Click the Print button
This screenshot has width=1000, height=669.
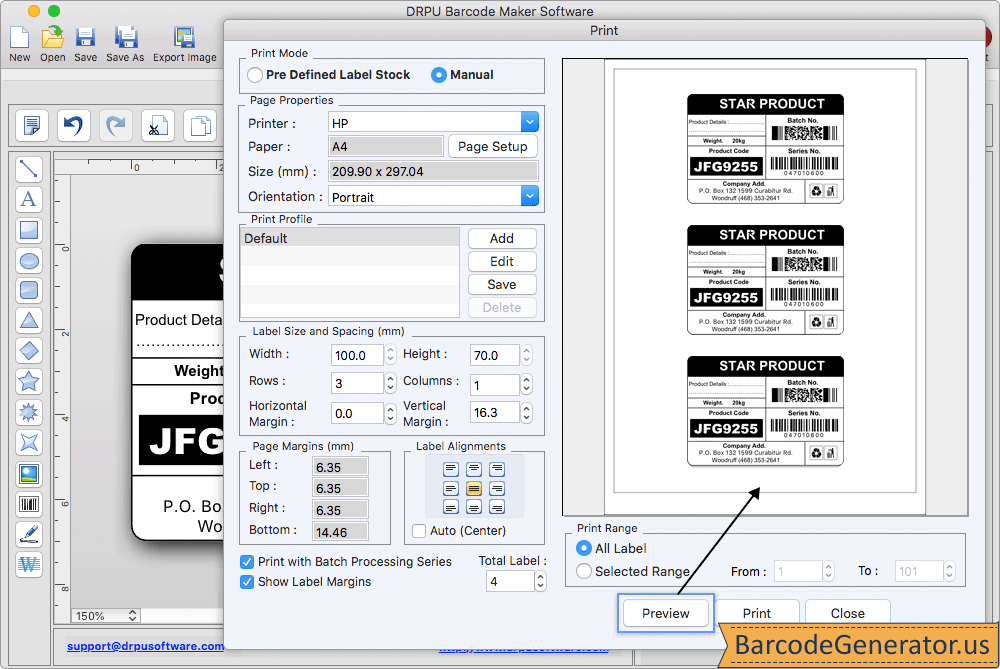click(x=757, y=613)
